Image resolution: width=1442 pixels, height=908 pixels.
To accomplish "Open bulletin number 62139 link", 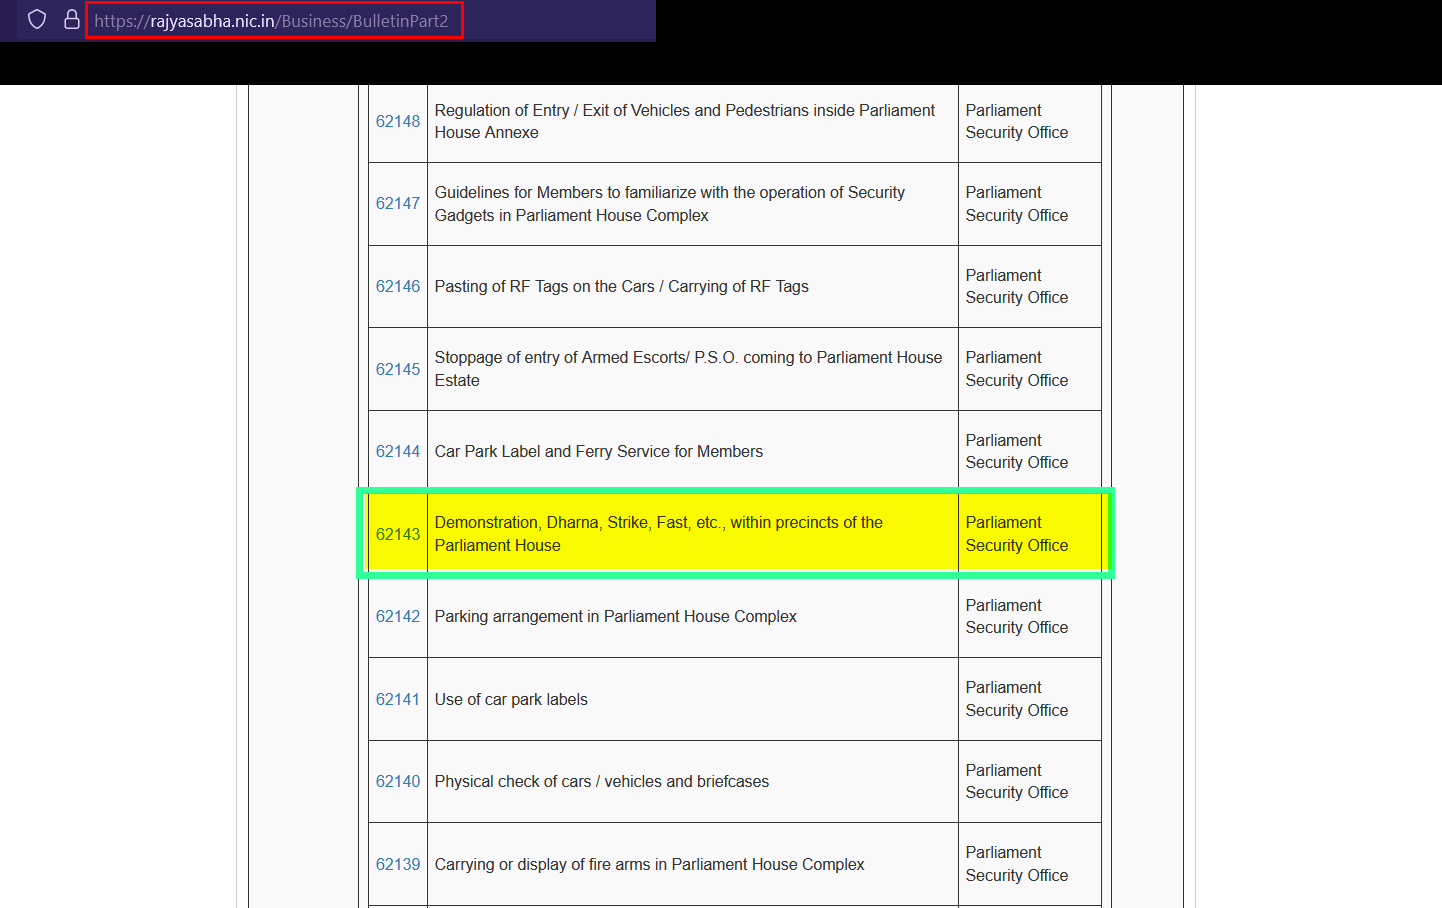I will (x=398, y=864).
